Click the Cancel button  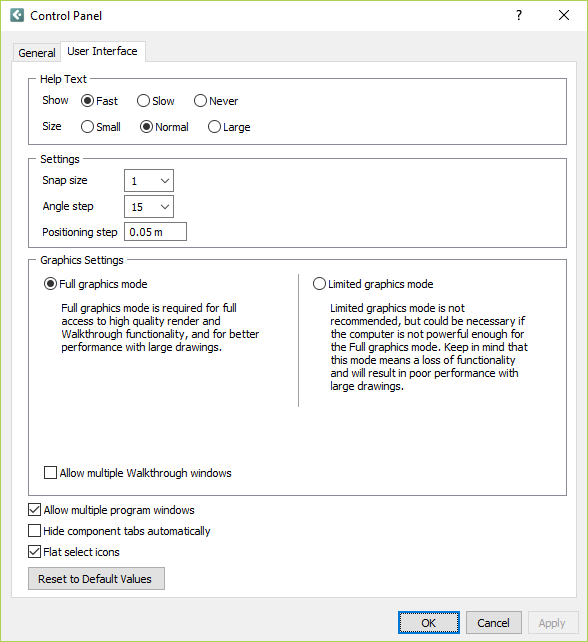tap(493, 623)
